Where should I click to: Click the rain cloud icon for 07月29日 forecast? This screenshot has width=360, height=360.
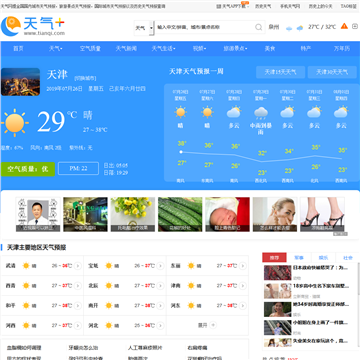pyautogui.click(x=261, y=113)
